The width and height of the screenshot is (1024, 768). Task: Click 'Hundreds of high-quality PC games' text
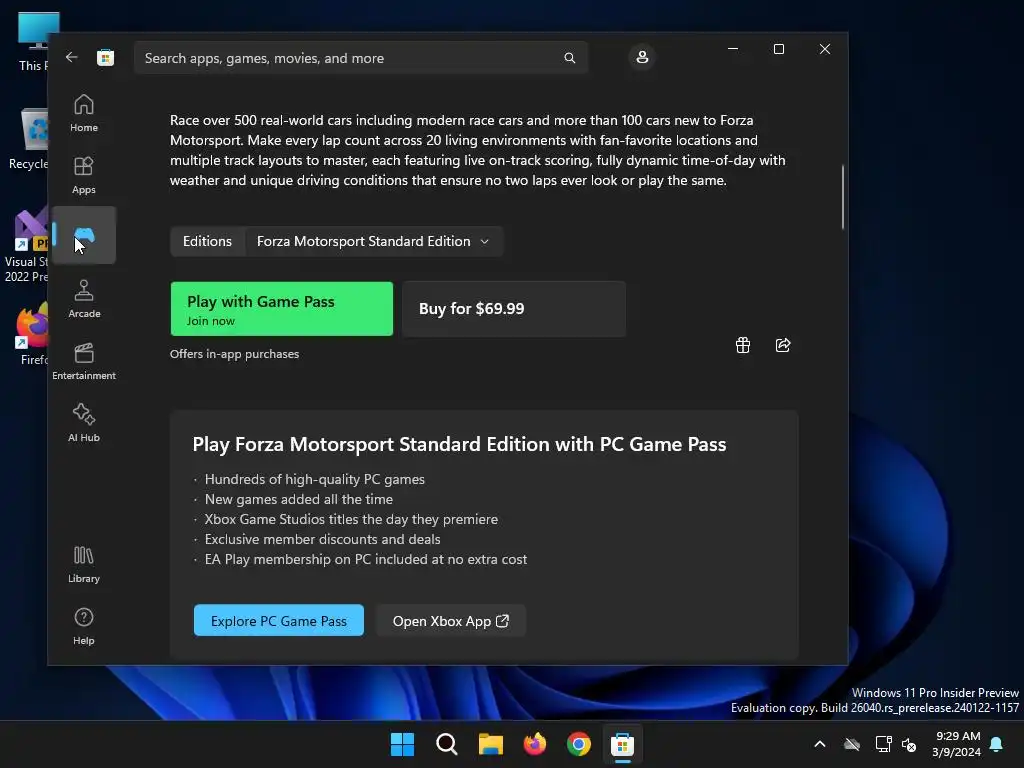click(315, 479)
